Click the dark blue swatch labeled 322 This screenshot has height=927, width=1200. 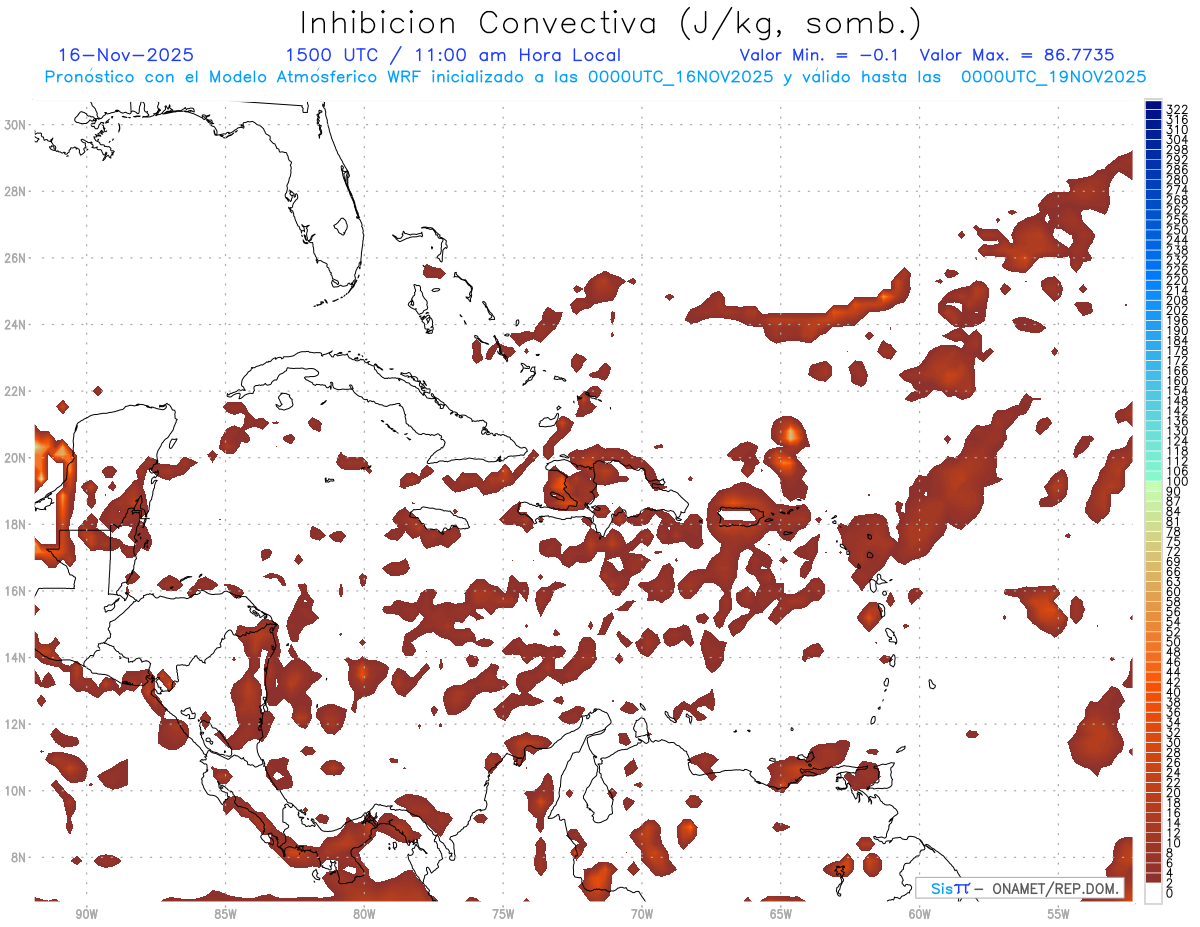pyautogui.click(x=1153, y=107)
